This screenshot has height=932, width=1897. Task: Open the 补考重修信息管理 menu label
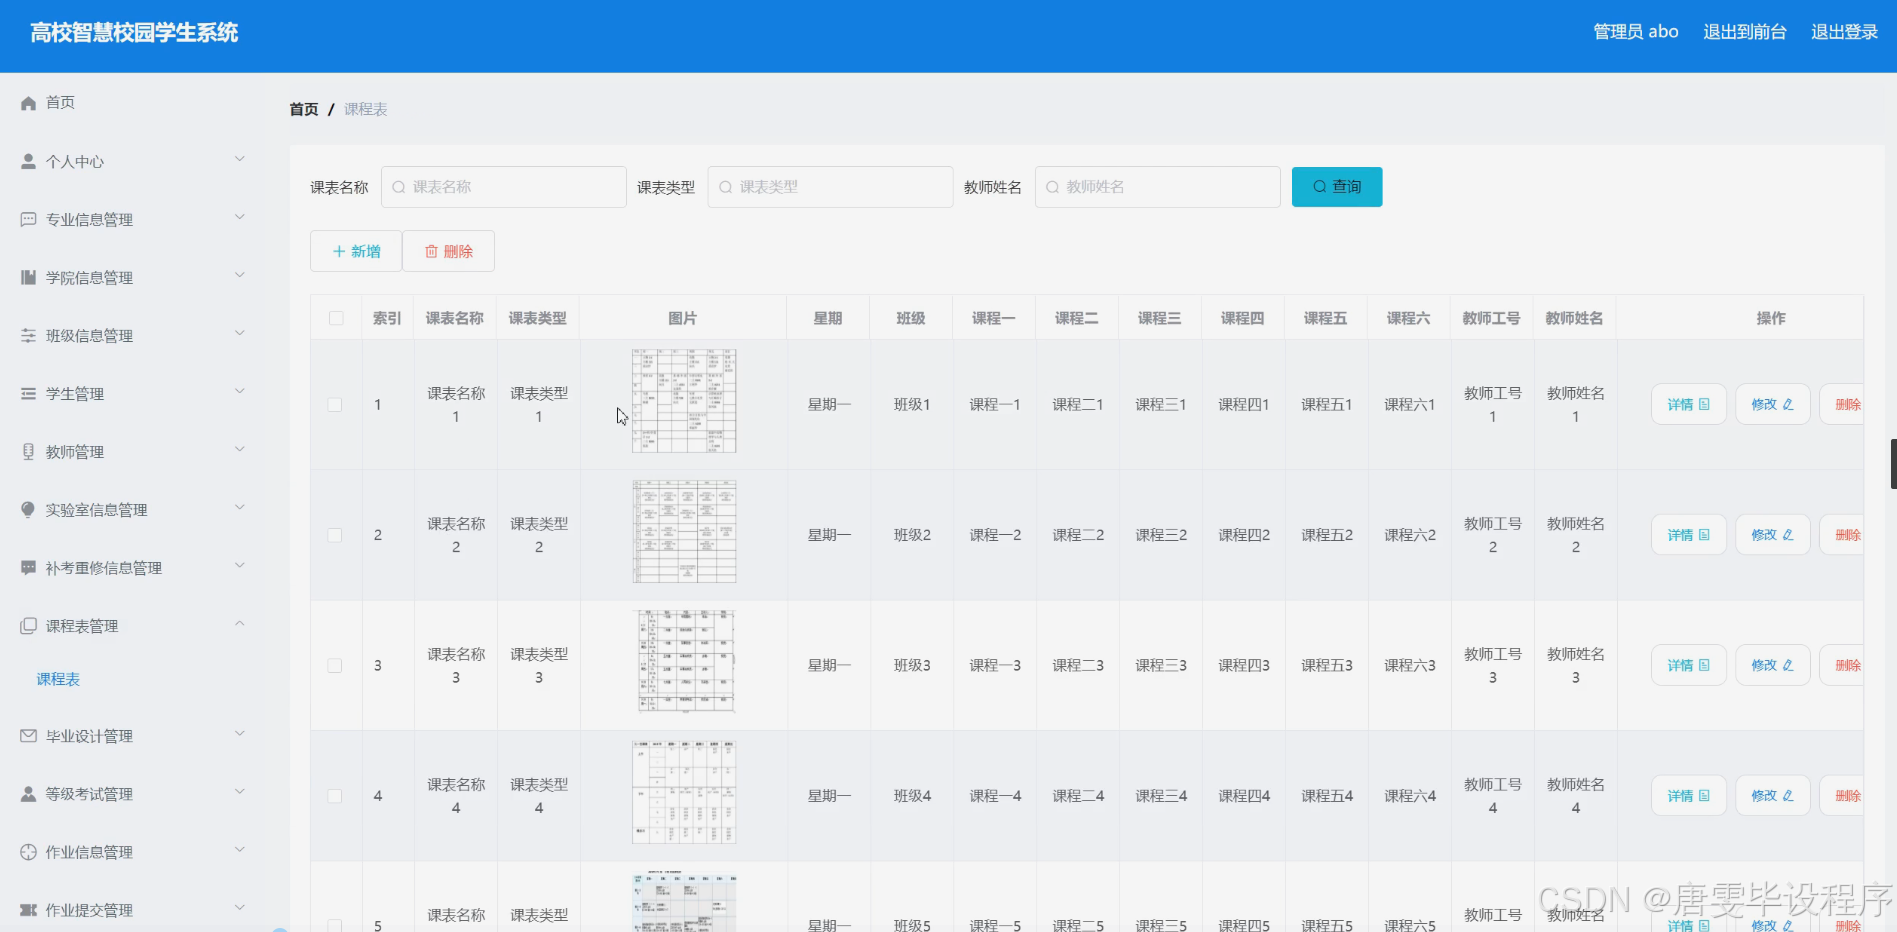(103, 568)
